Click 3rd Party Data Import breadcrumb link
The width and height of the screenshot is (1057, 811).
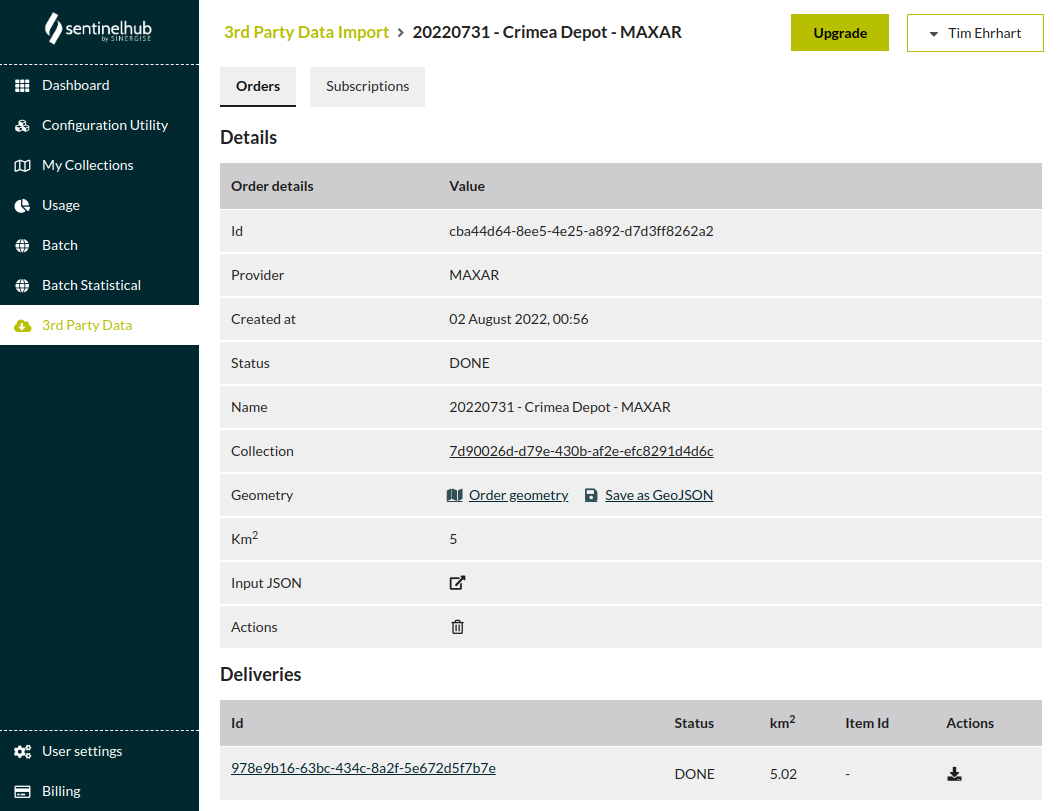(306, 32)
